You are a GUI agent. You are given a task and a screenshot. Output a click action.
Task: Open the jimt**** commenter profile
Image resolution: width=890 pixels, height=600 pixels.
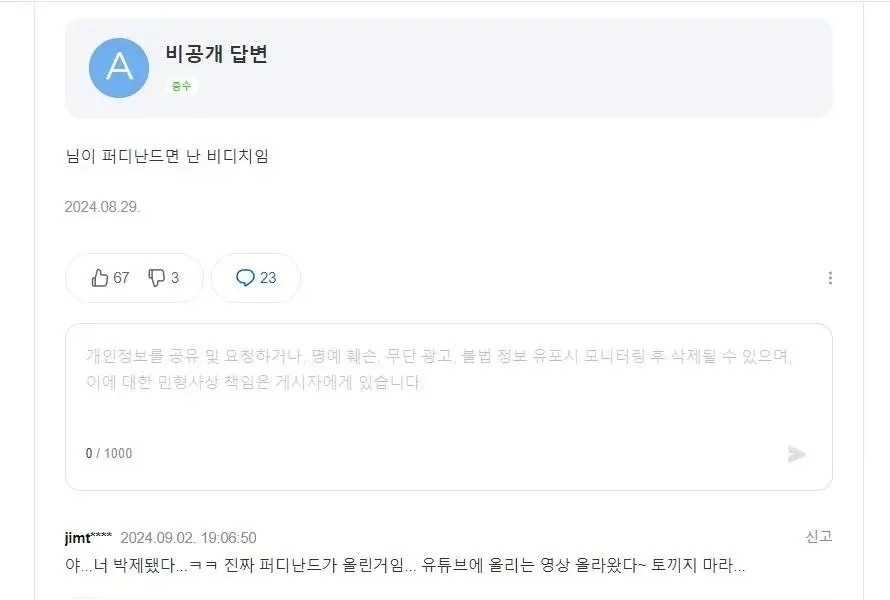[88, 538]
